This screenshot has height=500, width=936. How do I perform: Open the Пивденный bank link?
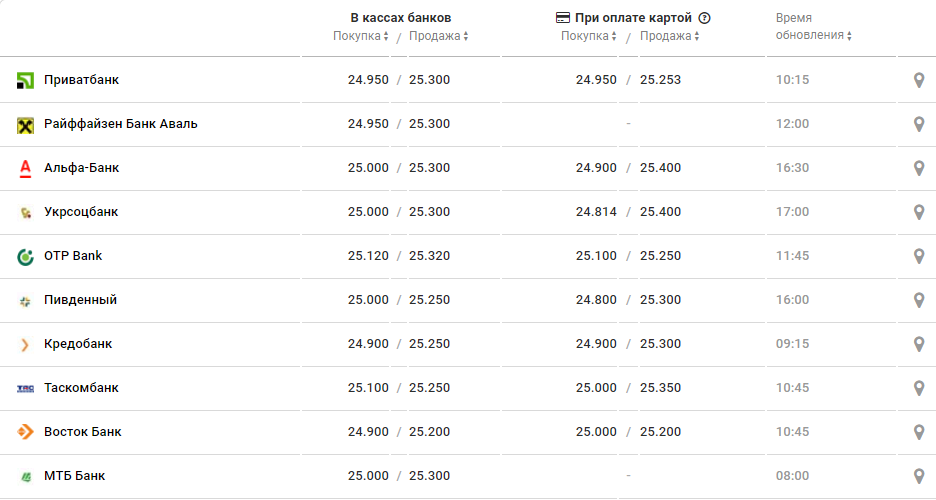pos(80,300)
